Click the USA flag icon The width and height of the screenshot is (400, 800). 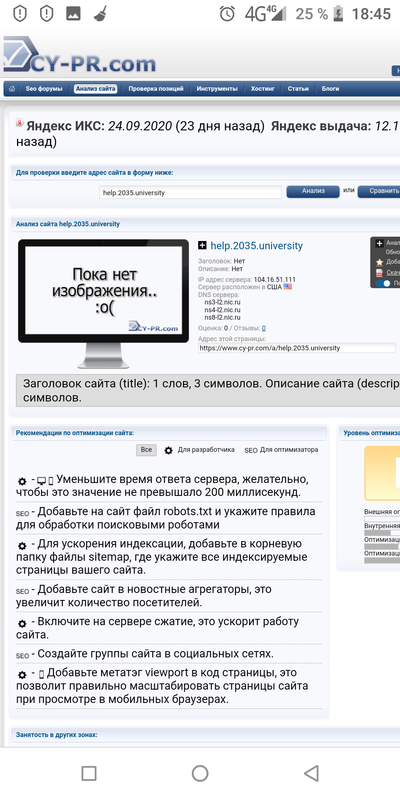coord(288,287)
